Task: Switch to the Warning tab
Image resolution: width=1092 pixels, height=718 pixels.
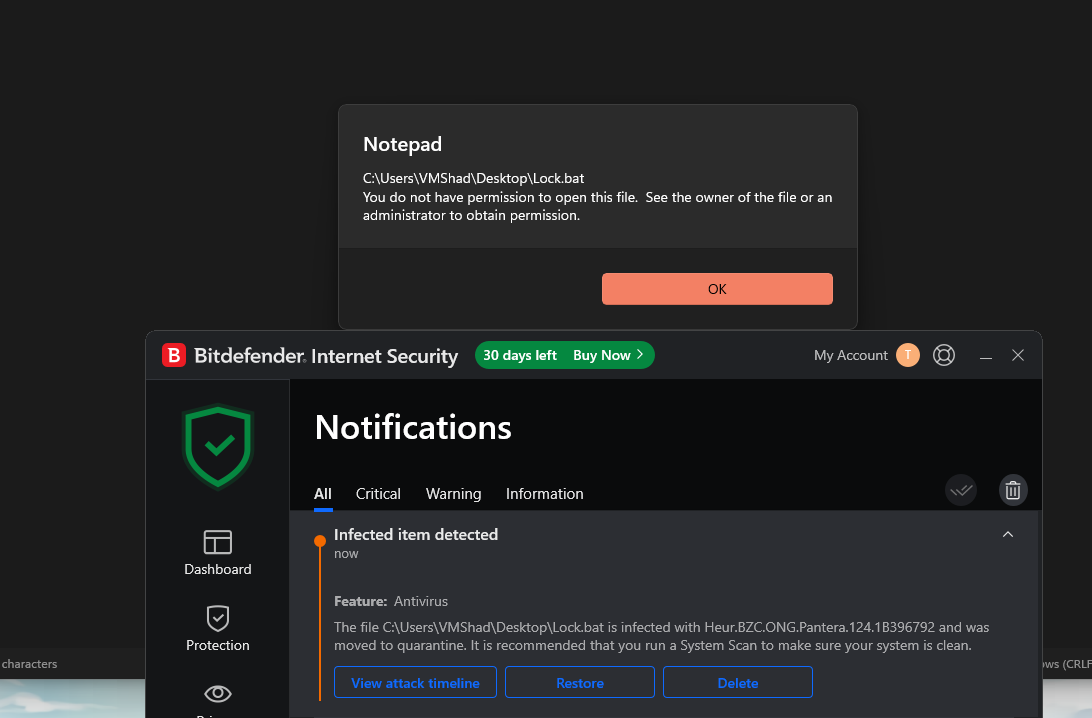Action: click(x=453, y=494)
